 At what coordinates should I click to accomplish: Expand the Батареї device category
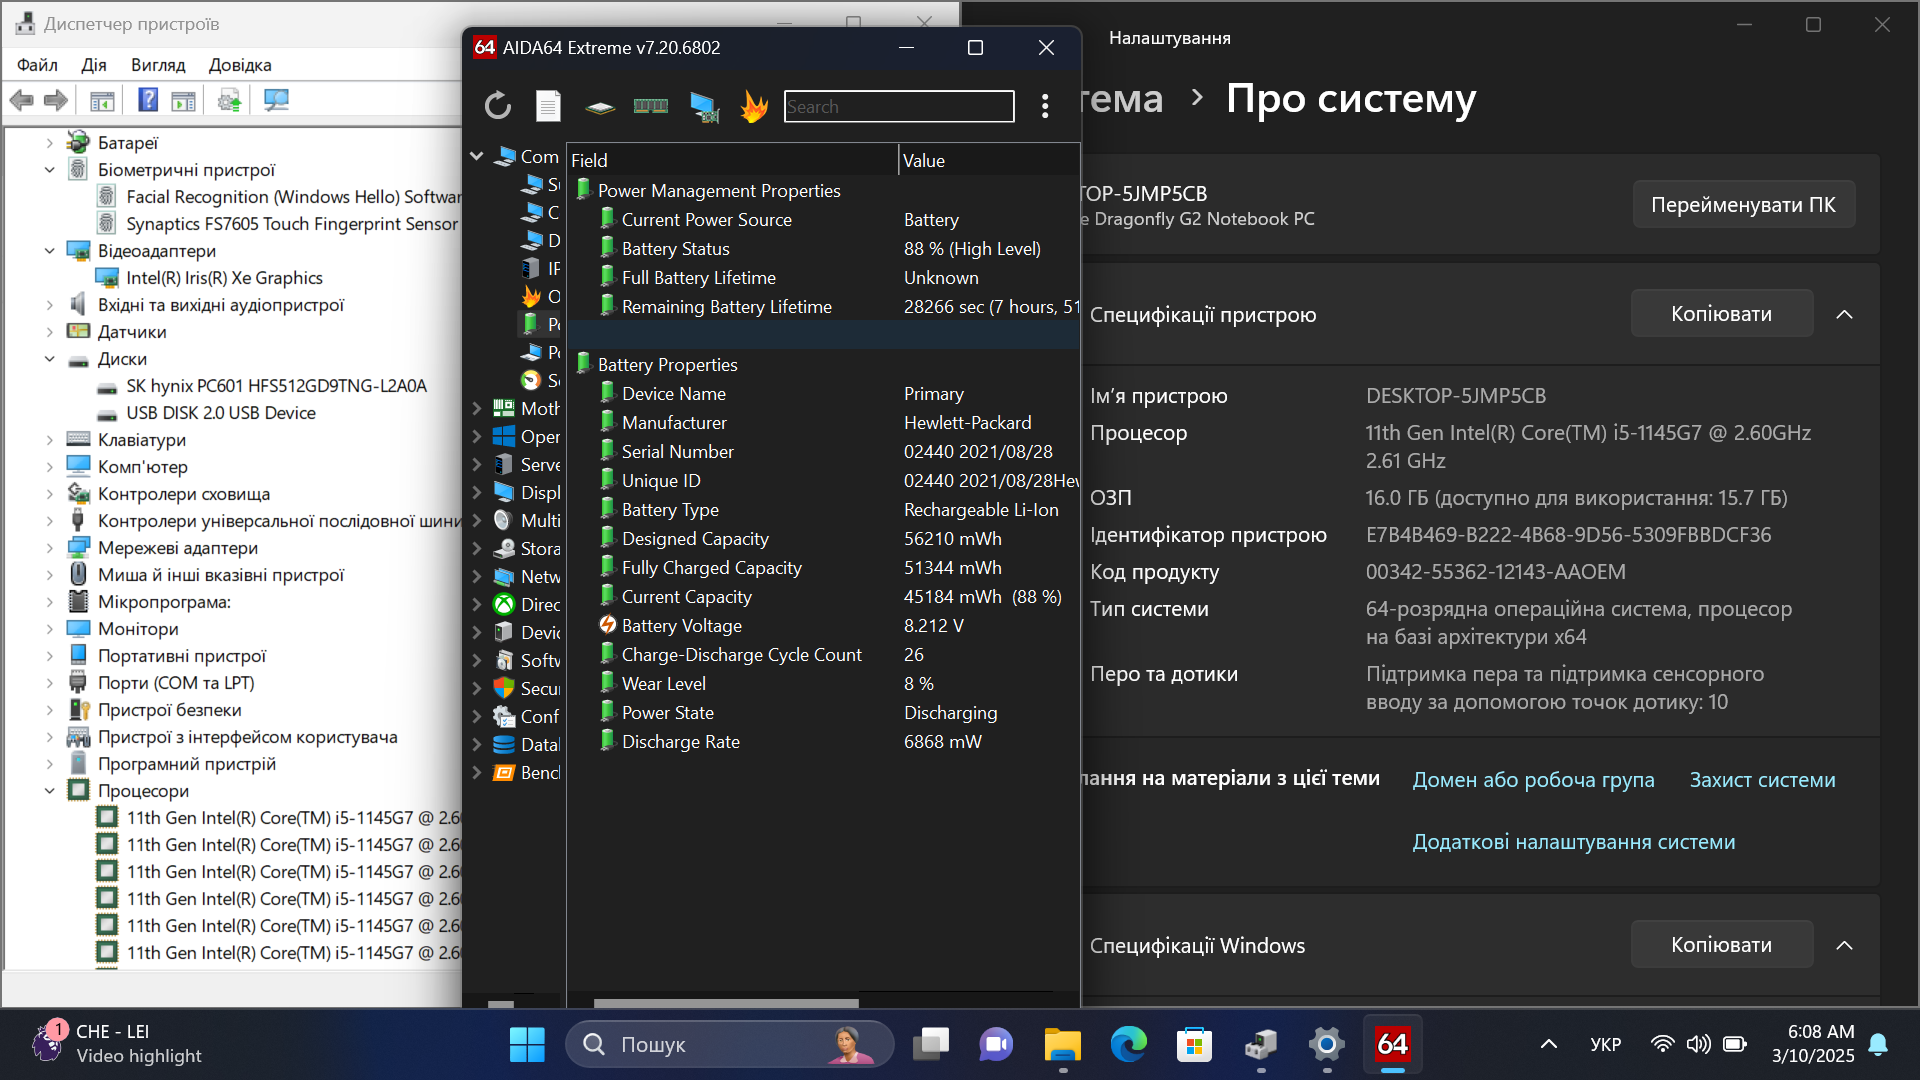(x=50, y=143)
